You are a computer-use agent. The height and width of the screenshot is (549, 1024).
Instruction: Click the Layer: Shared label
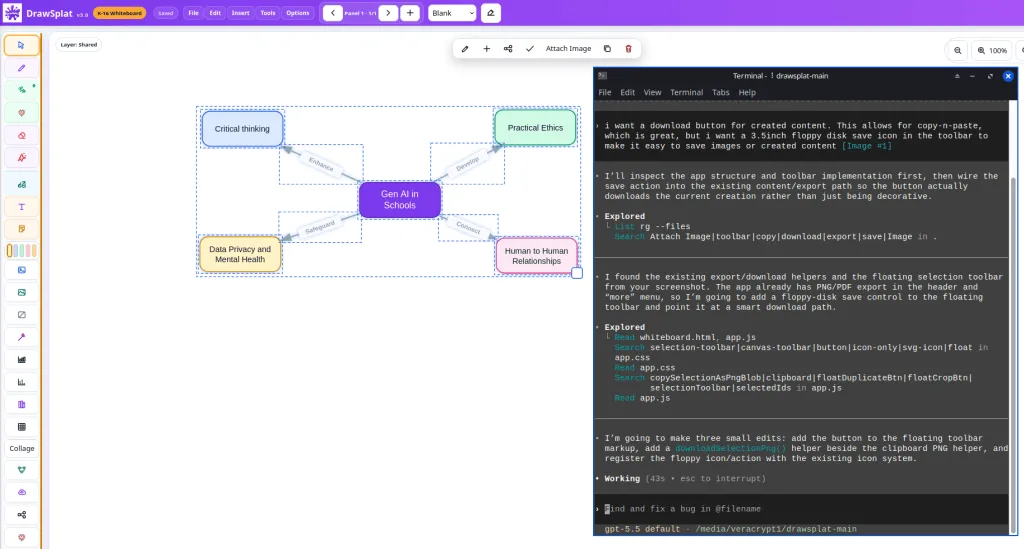(x=79, y=45)
